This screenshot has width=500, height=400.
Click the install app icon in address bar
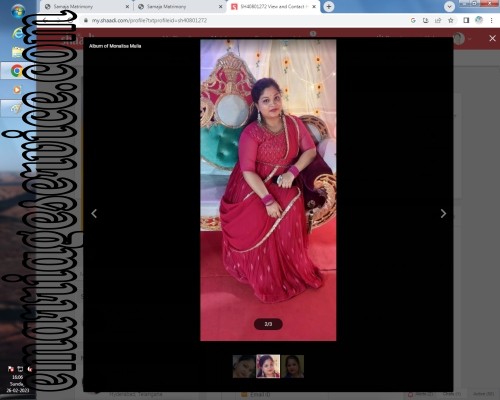point(426,21)
